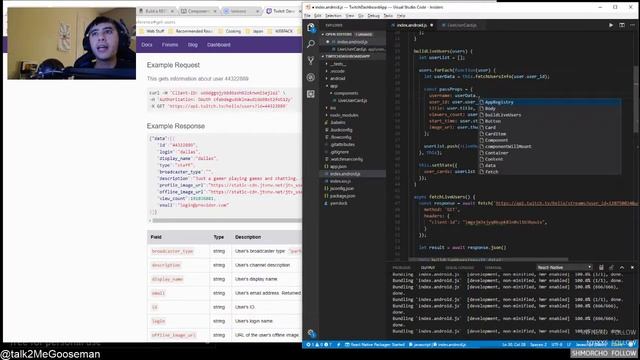Click the Dashboard link in Twitch developer navbar
Viewport: 640px width, 360px height.
tap(219, 45)
